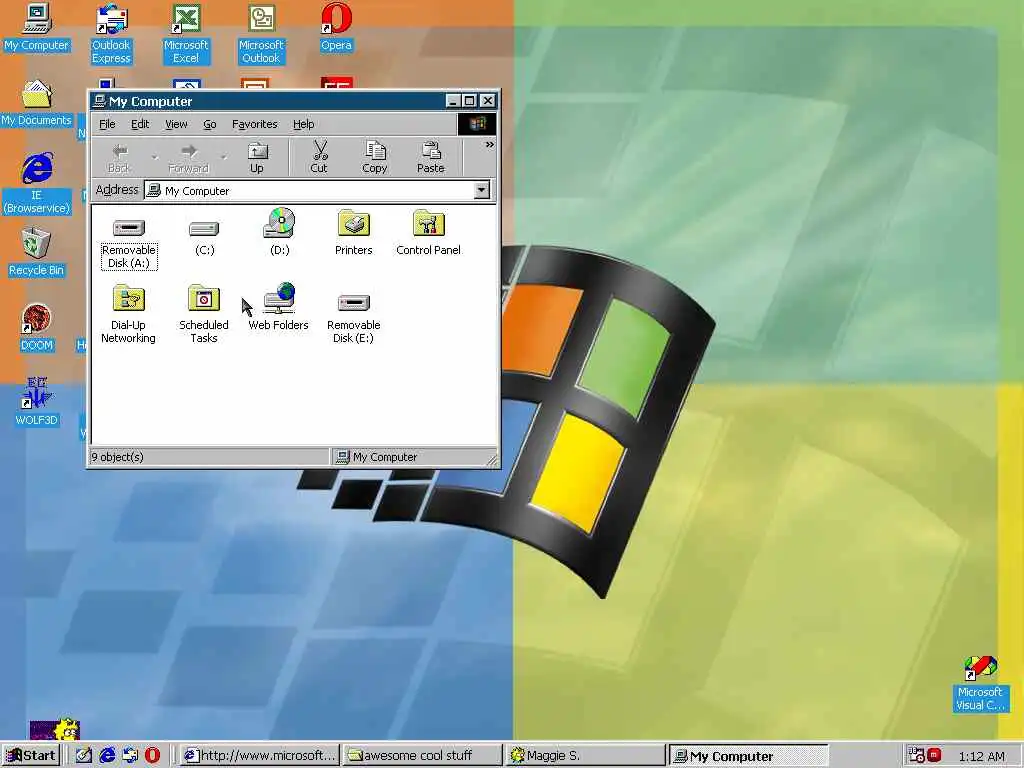Screen dimensions: 1024x768
Task: Select Removable Disk (E:) in My Computer
Action: [x=353, y=319]
